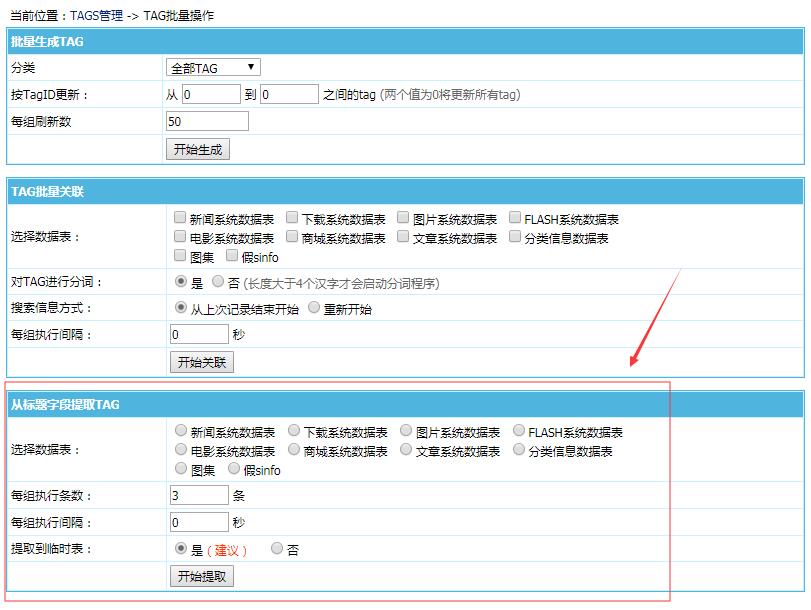This screenshot has height=610, width=811.
Task: Click the TagID 到 end value field
Action: coord(289,94)
